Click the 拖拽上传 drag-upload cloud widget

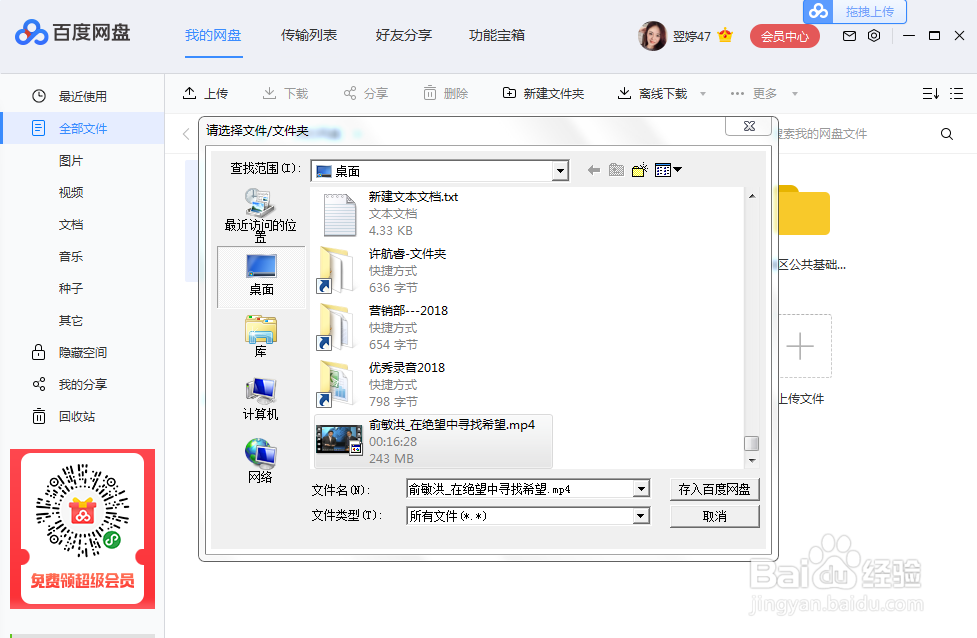click(x=854, y=11)
